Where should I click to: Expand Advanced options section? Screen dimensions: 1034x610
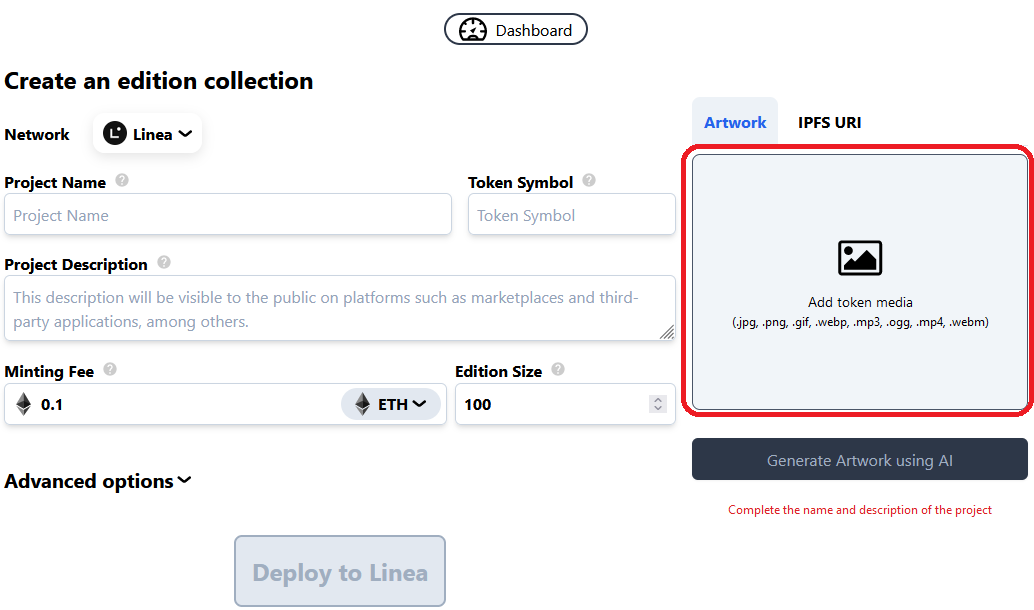point(98,481)
